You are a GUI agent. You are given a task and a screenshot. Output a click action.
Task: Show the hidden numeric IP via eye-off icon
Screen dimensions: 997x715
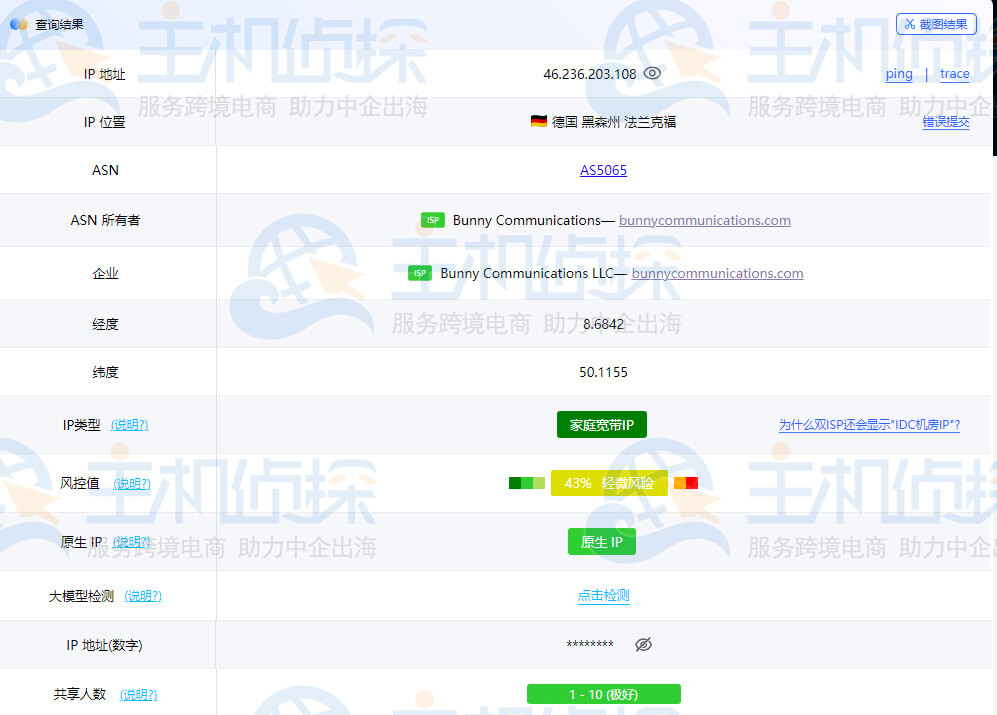click(643, 644)
